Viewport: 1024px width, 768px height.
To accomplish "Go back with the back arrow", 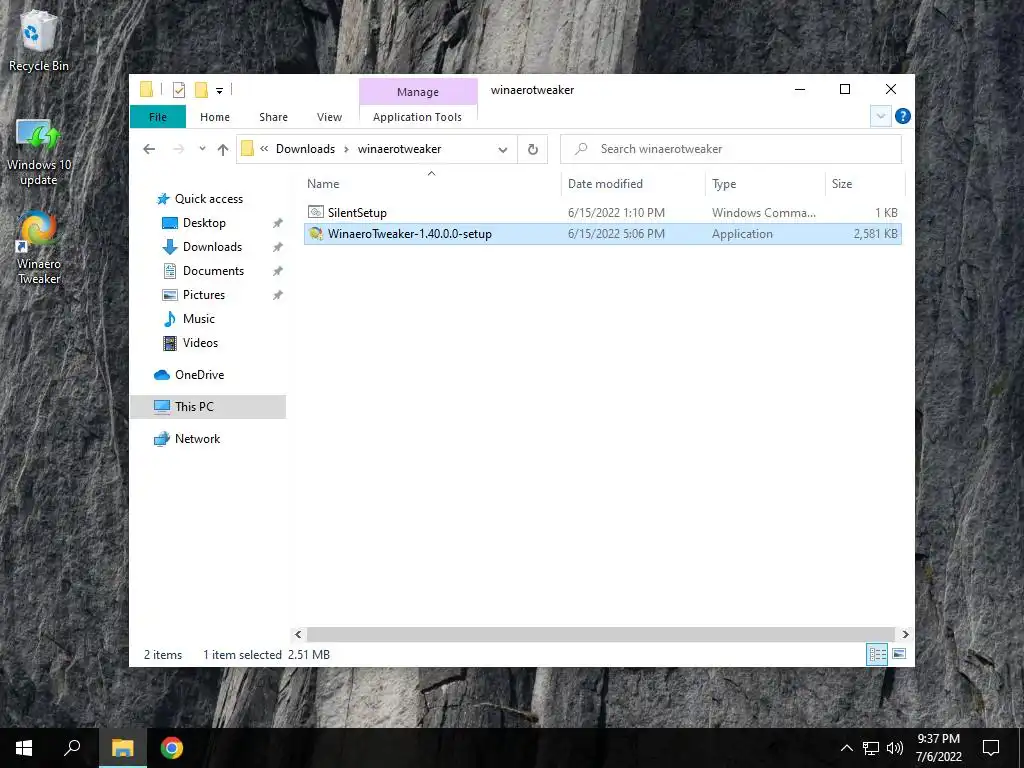I will [x=149, y=149].
